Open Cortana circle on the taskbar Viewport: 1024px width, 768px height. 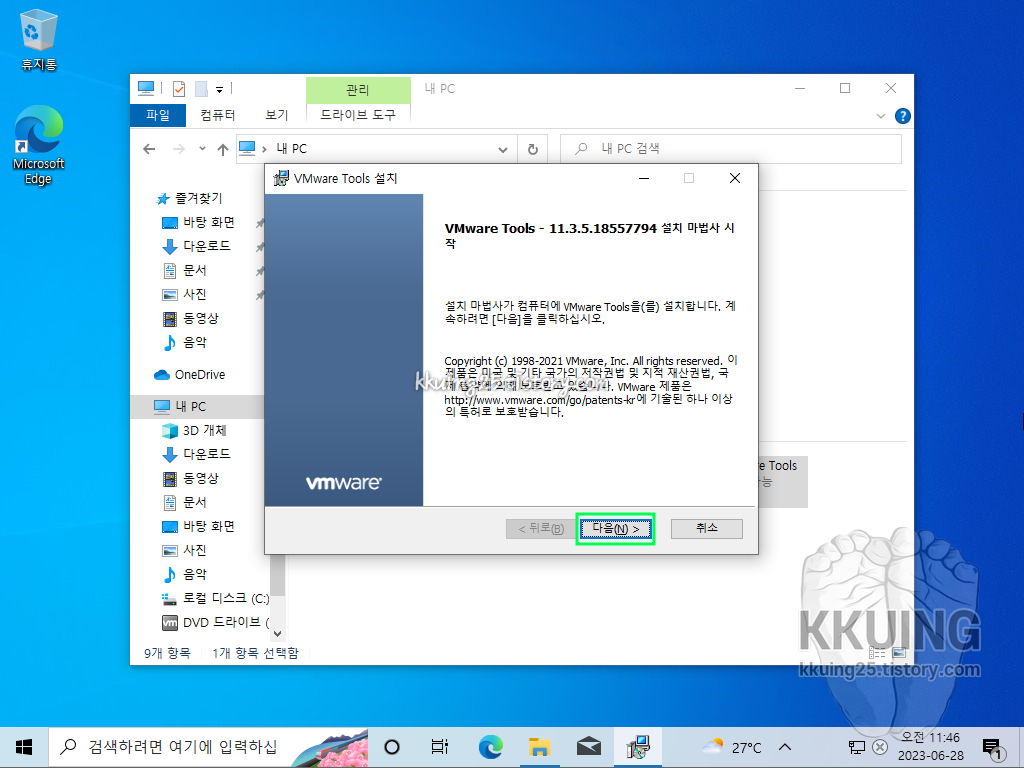pos(392,747)
